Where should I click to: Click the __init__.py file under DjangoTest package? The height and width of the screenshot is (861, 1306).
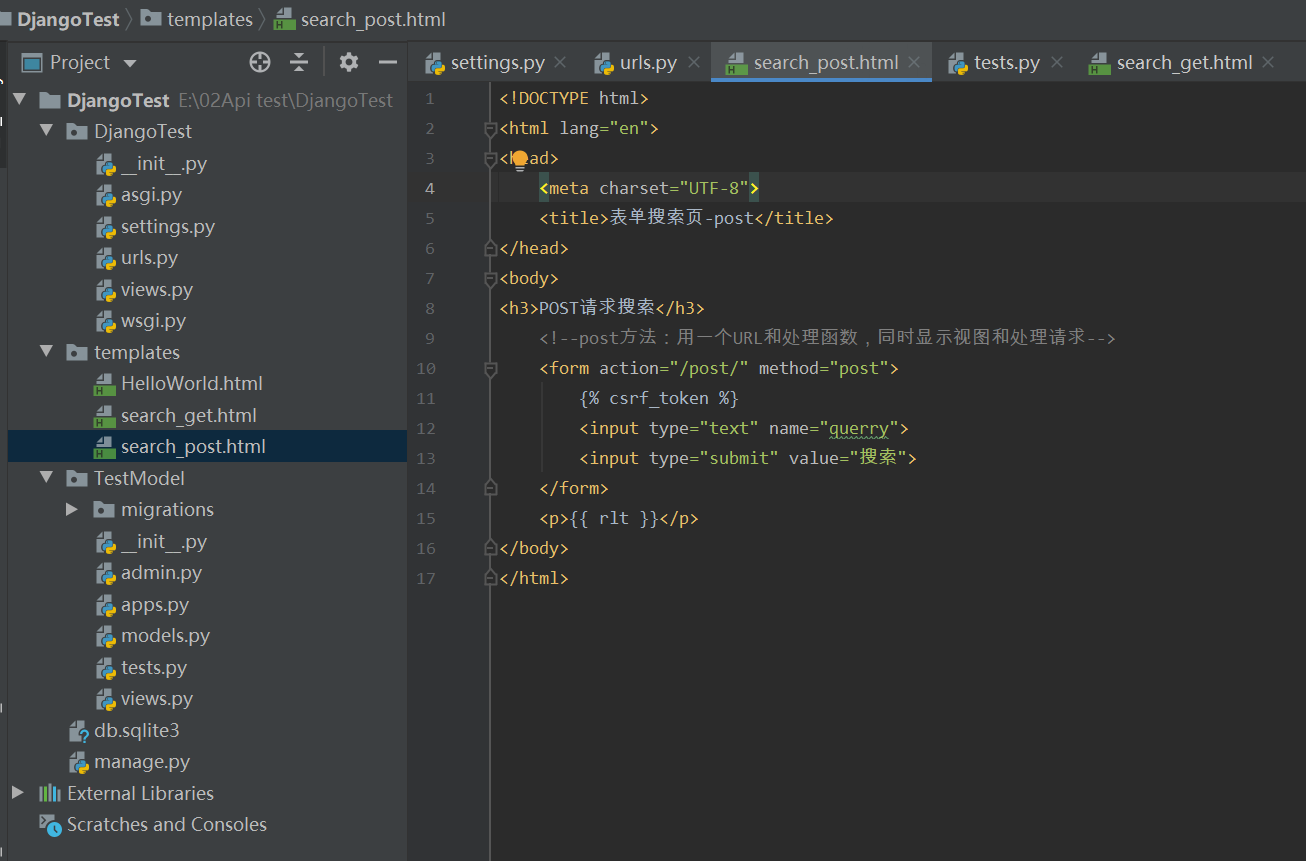click(164, 163)
